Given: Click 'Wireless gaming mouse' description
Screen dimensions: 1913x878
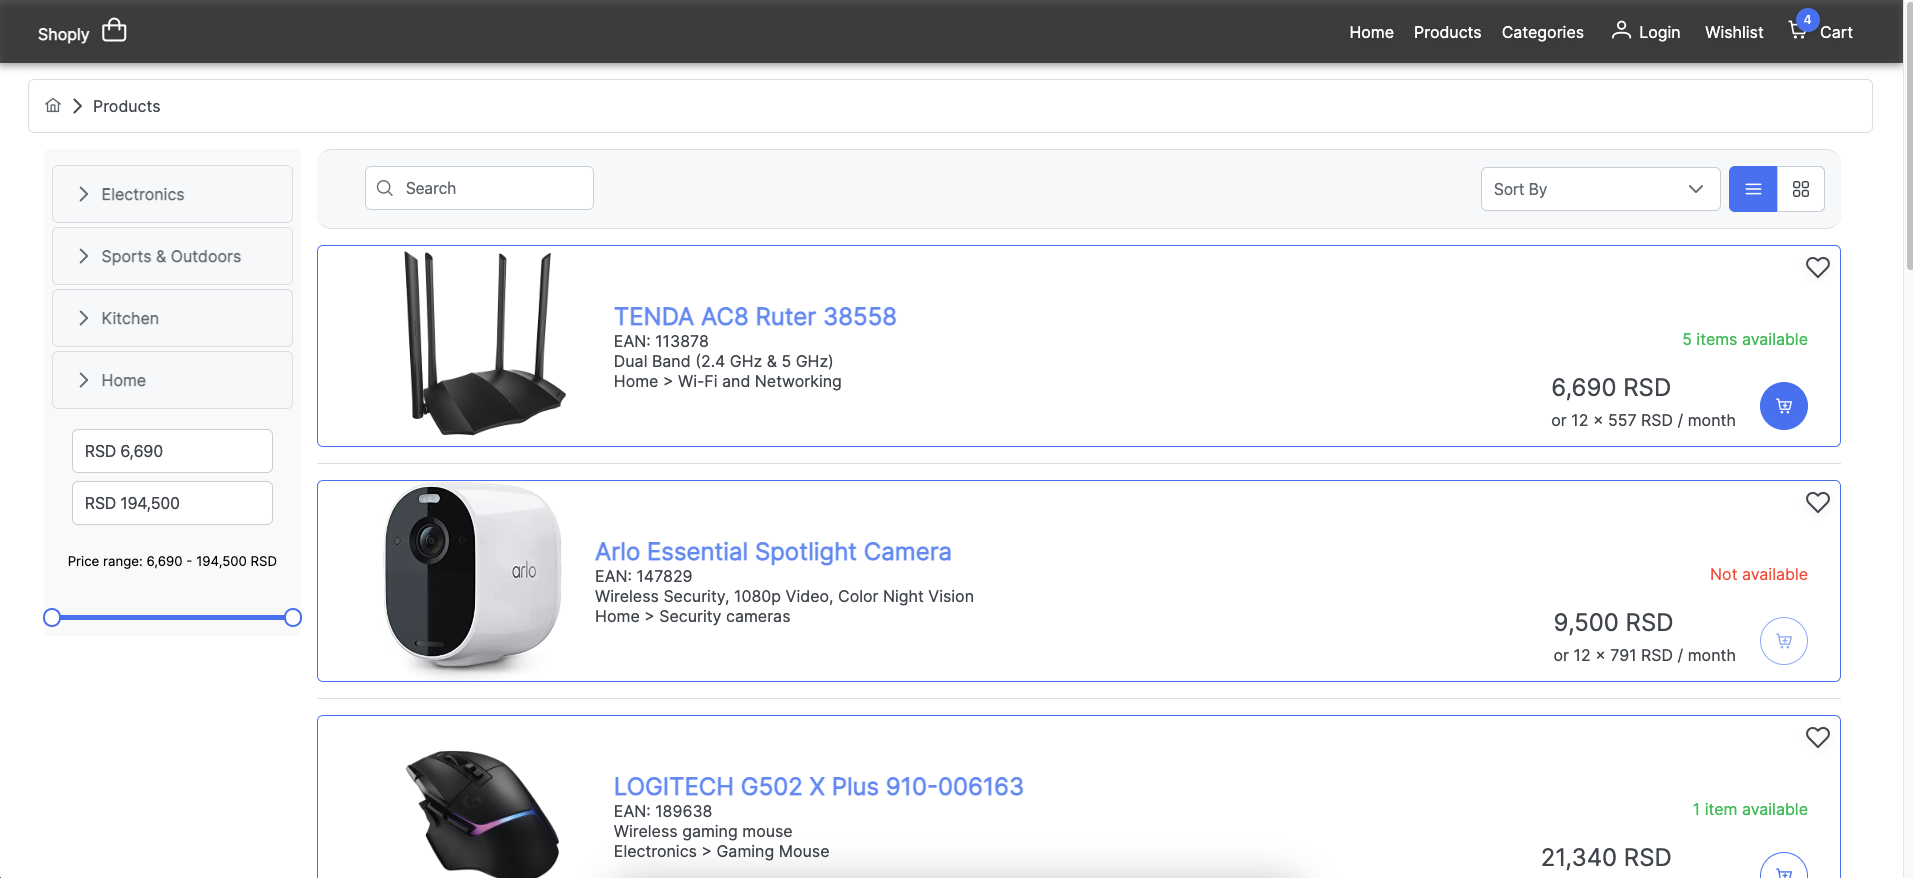Looking at the screenshot, I should tap(702, 831).
